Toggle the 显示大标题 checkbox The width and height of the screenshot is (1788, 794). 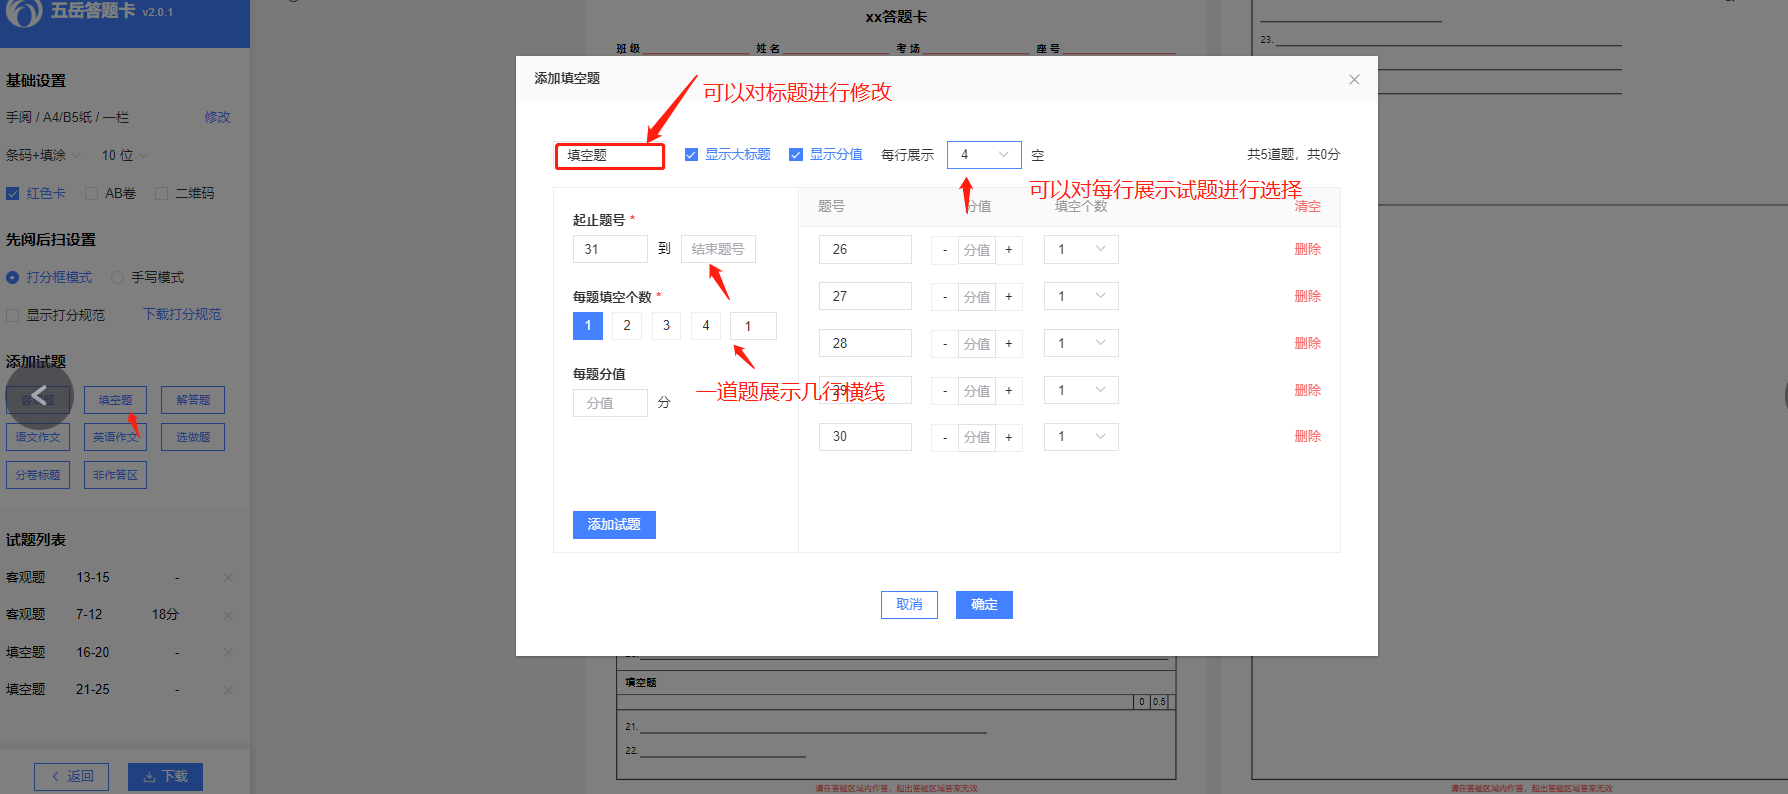(x=691, y=155)
